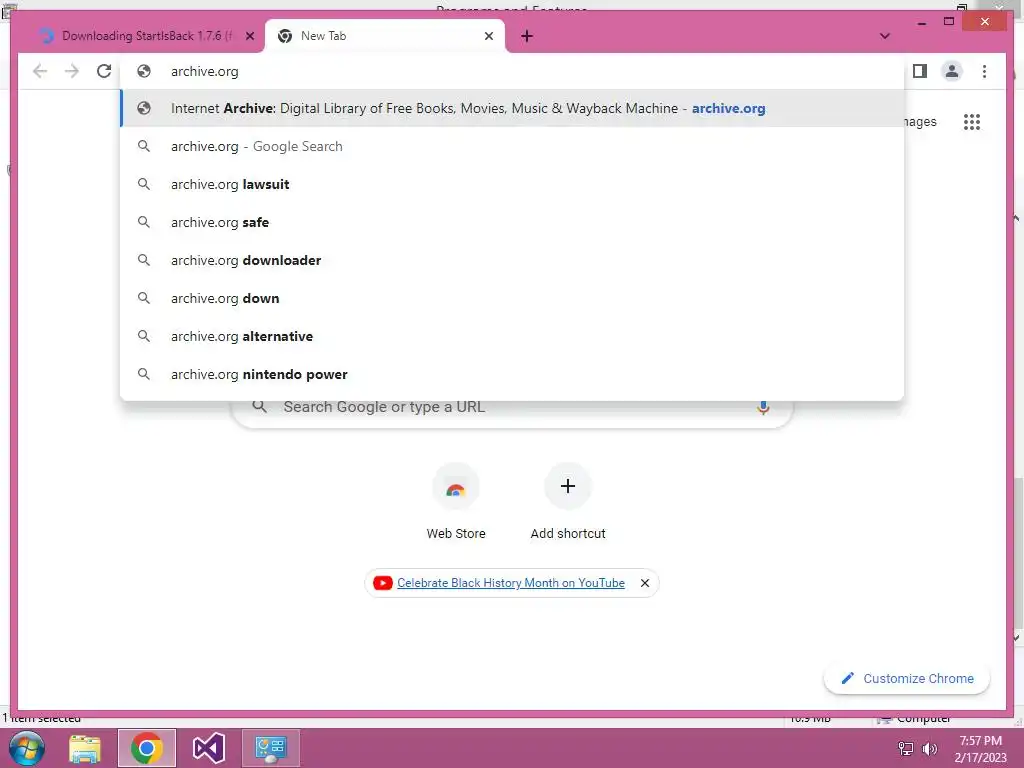The image size is (1024, 768).
Task: Choose archive.org nintendo power suggestion
Action: tap(512, 374)
